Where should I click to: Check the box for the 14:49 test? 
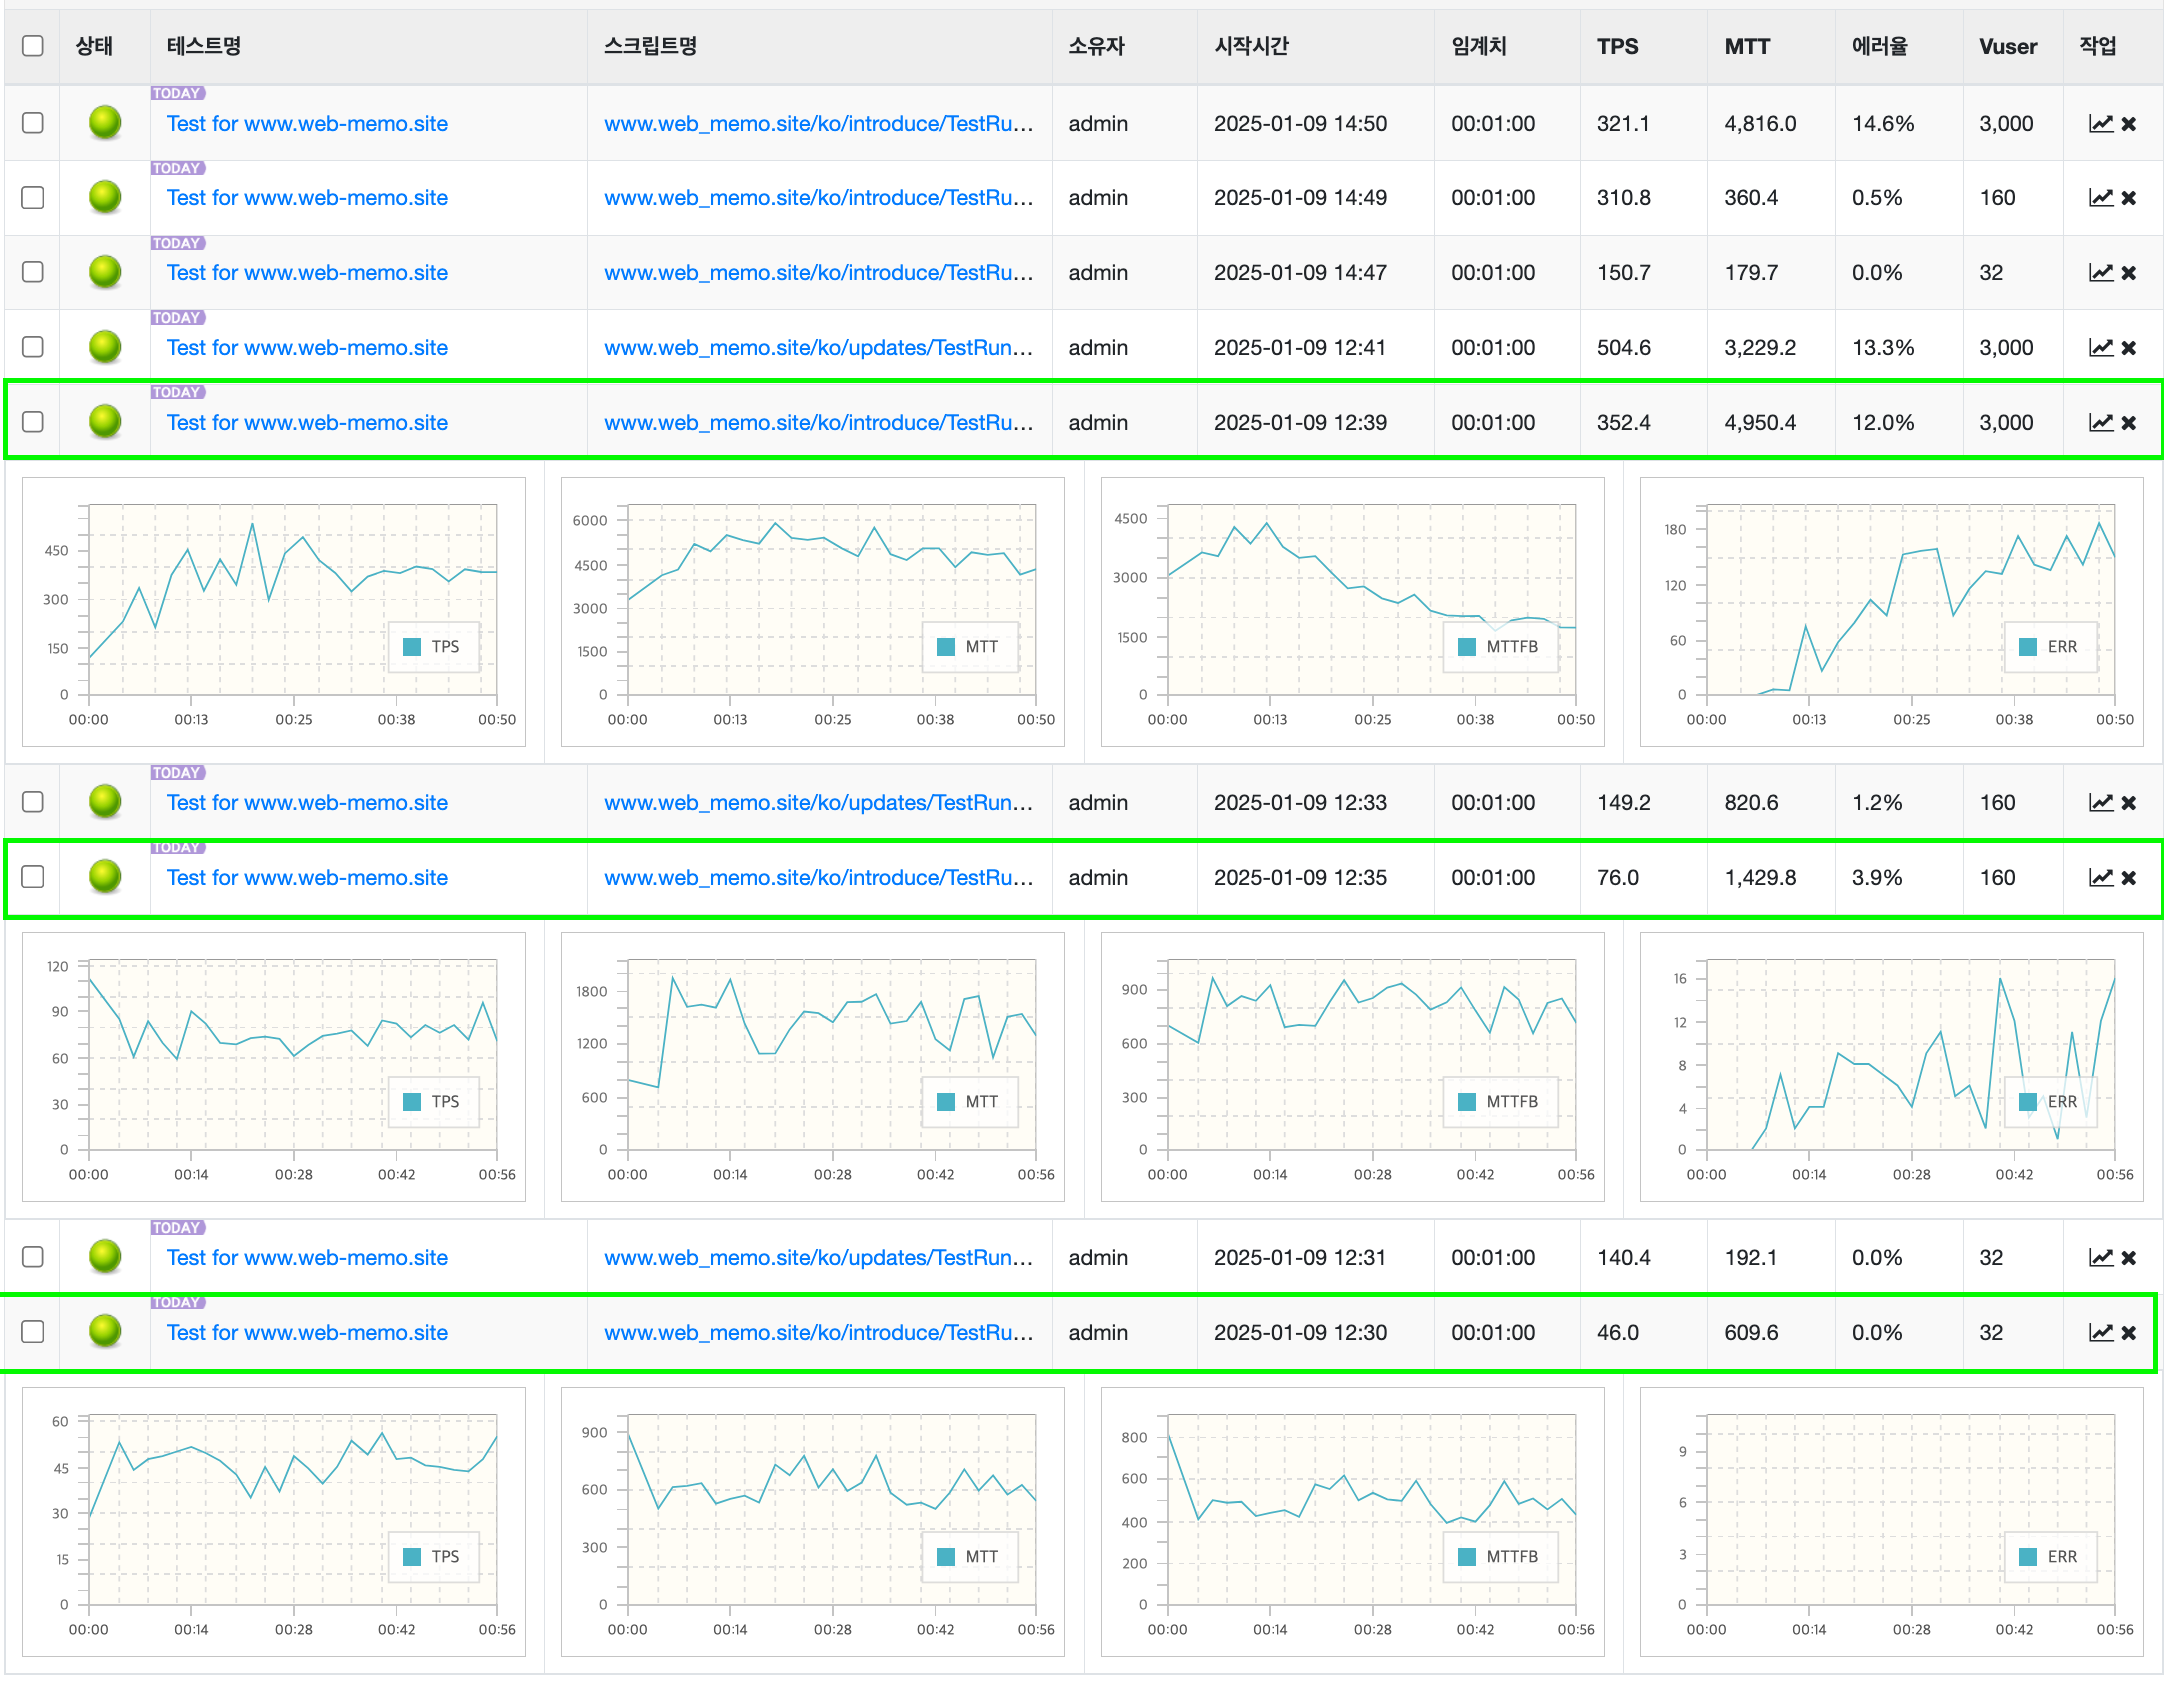tap(33, 197)
